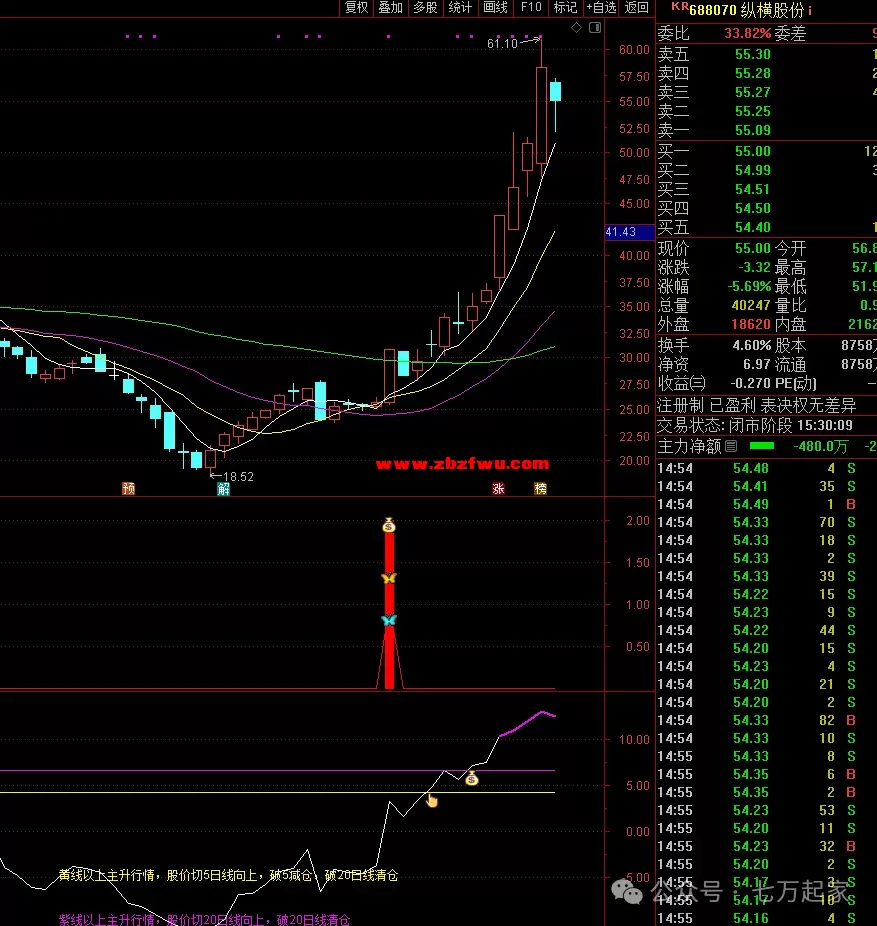Select the 买一 55.00 bid row

coord(767,151)
